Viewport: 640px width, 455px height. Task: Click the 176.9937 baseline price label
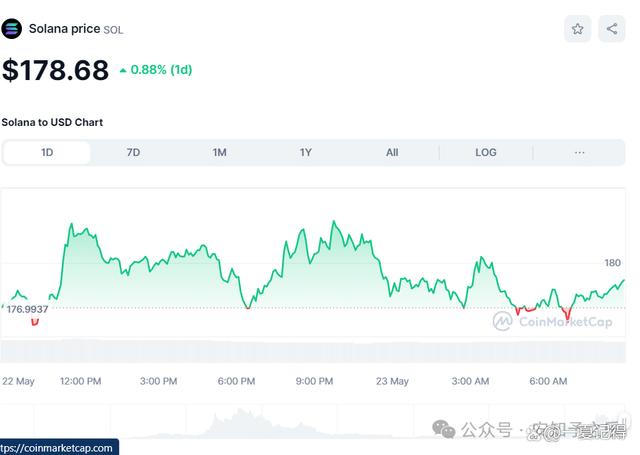click(x=27, y=309)
